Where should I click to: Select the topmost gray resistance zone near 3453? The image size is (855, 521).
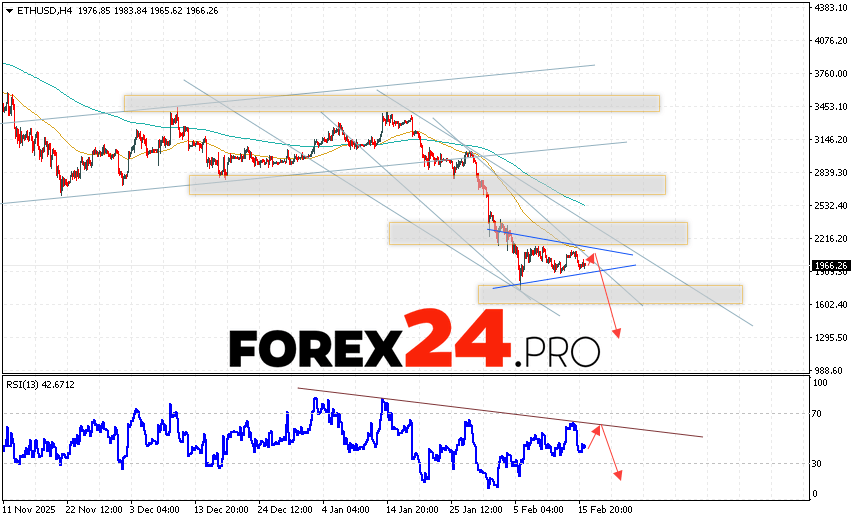click(391, 103)
